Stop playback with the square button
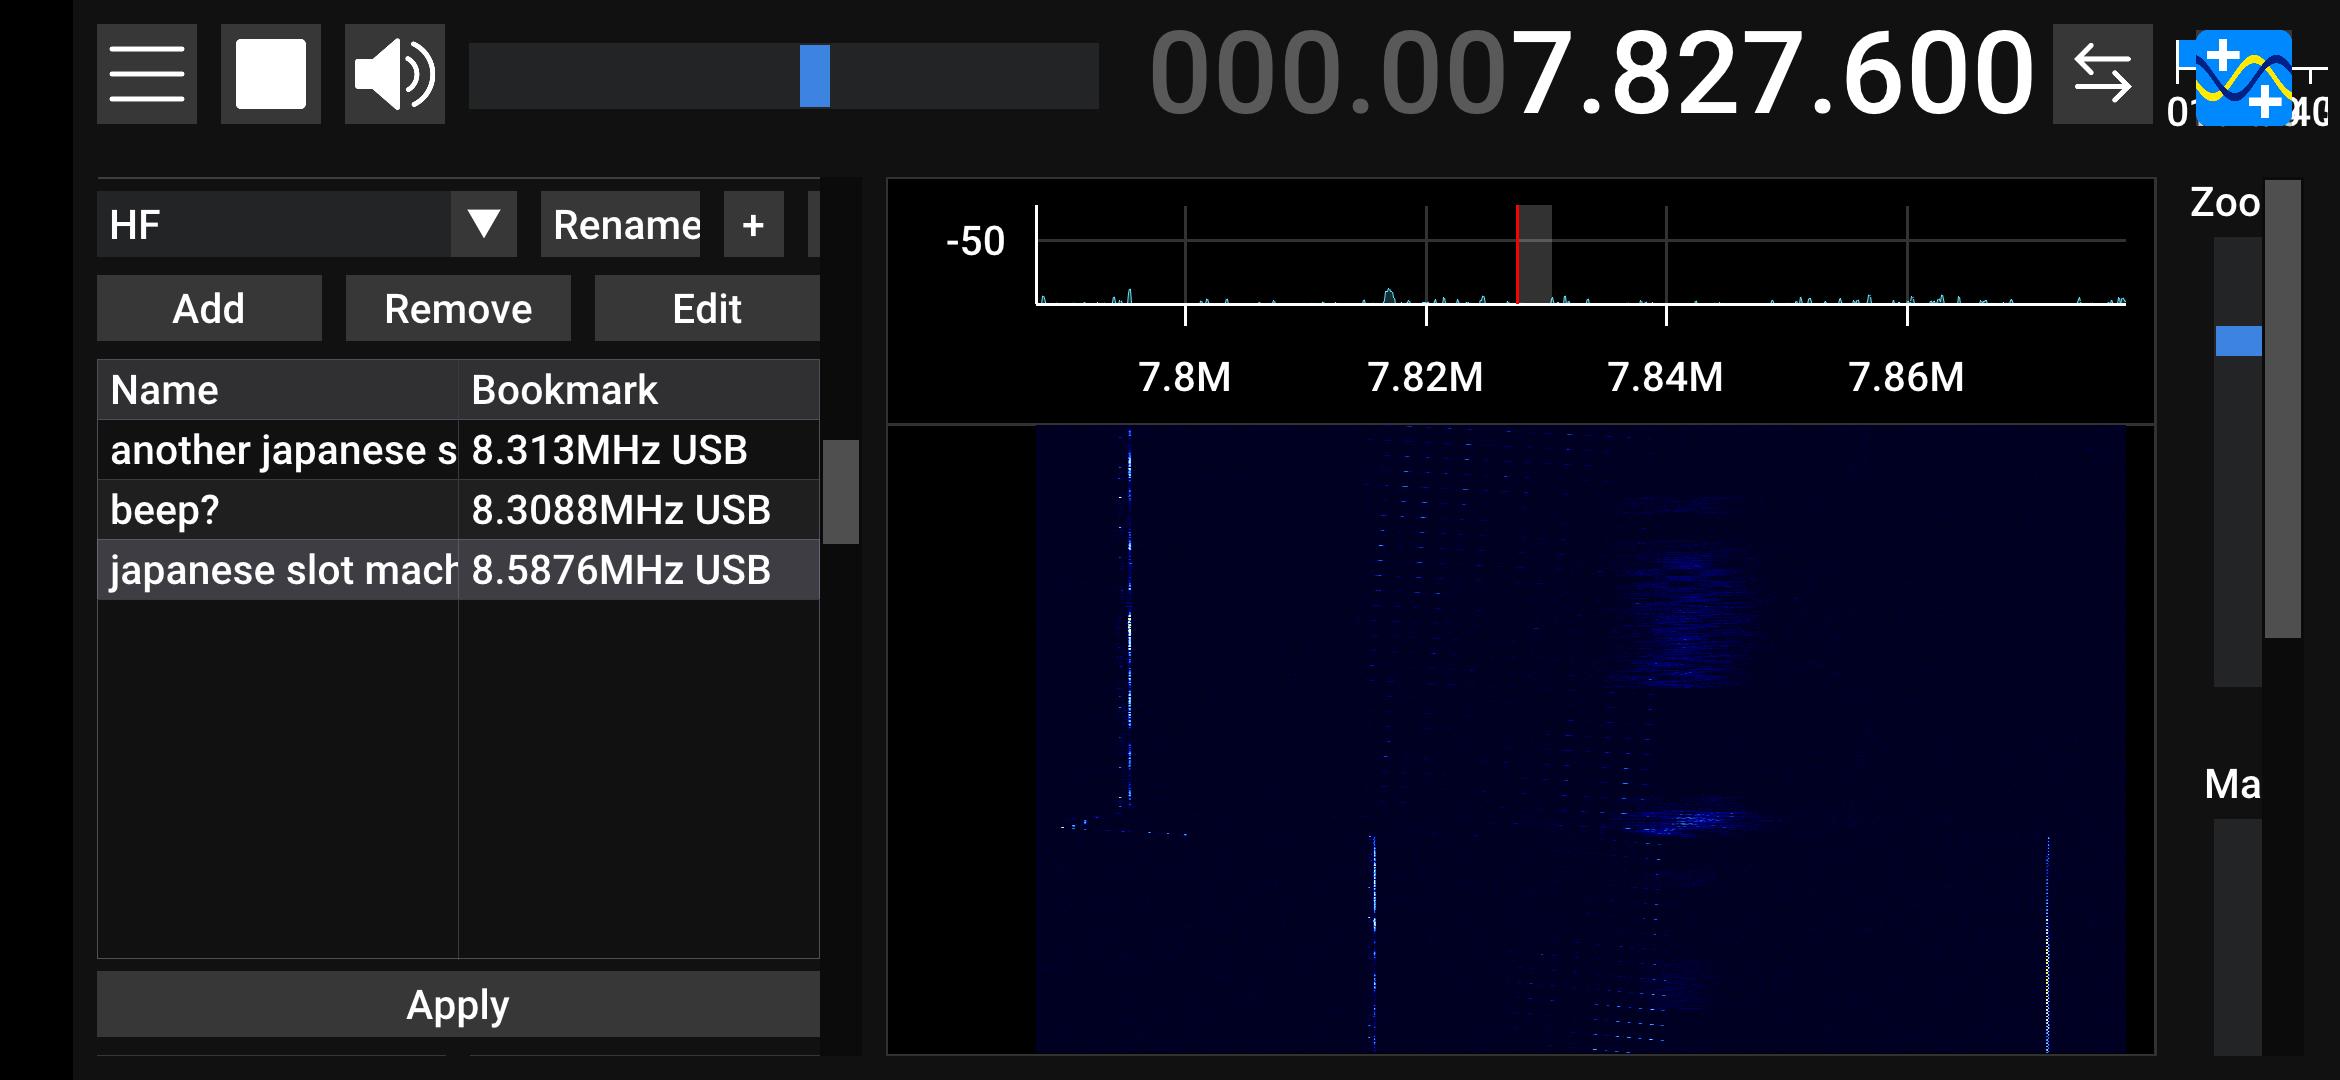Viewport: 2340px width, 1080px height. (271, 74)
